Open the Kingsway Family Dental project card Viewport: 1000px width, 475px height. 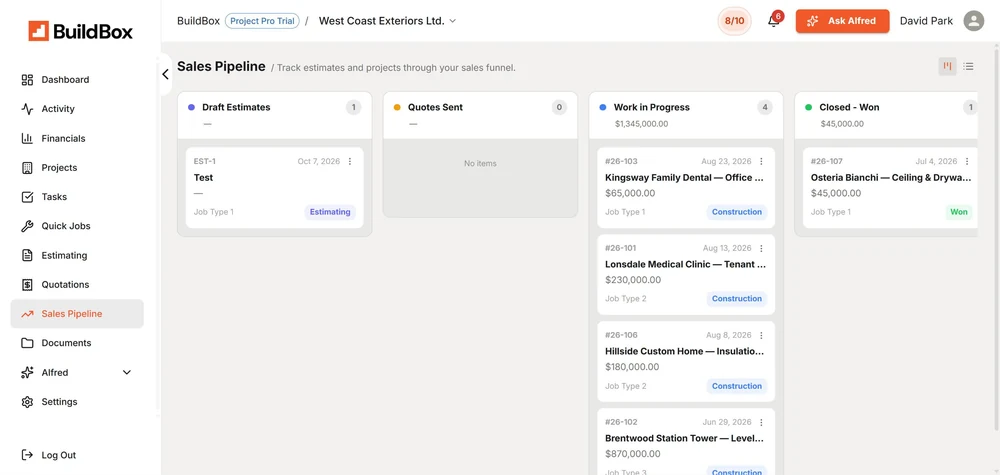pos(686,187)
